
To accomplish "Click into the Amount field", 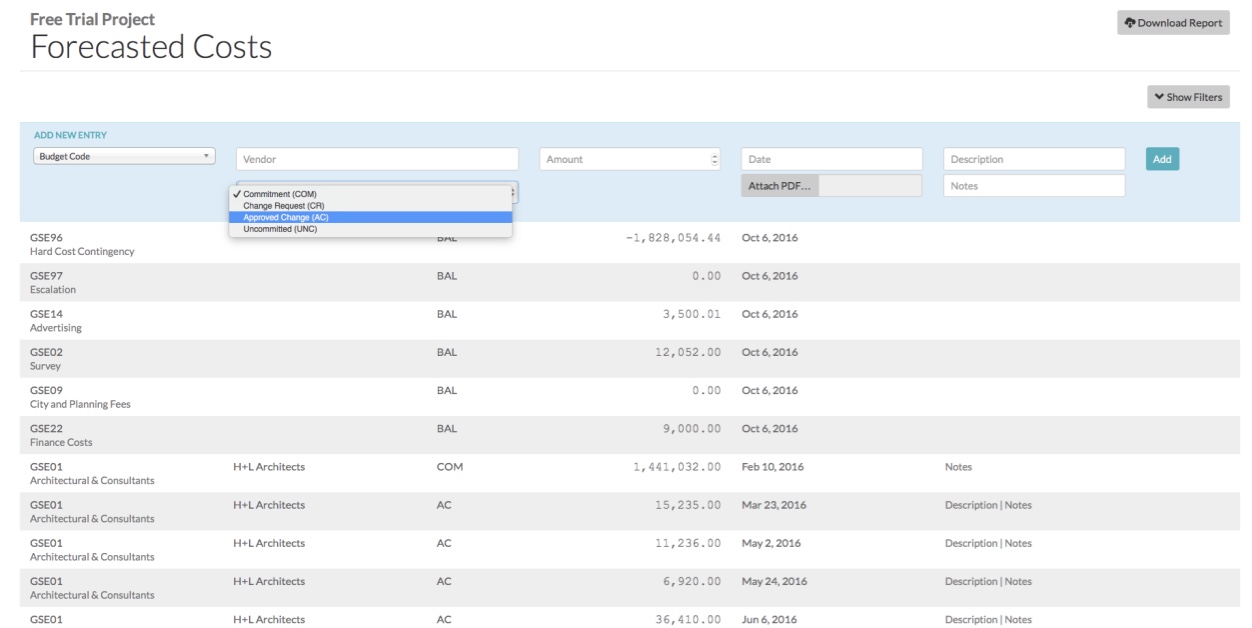I will 630,159.
